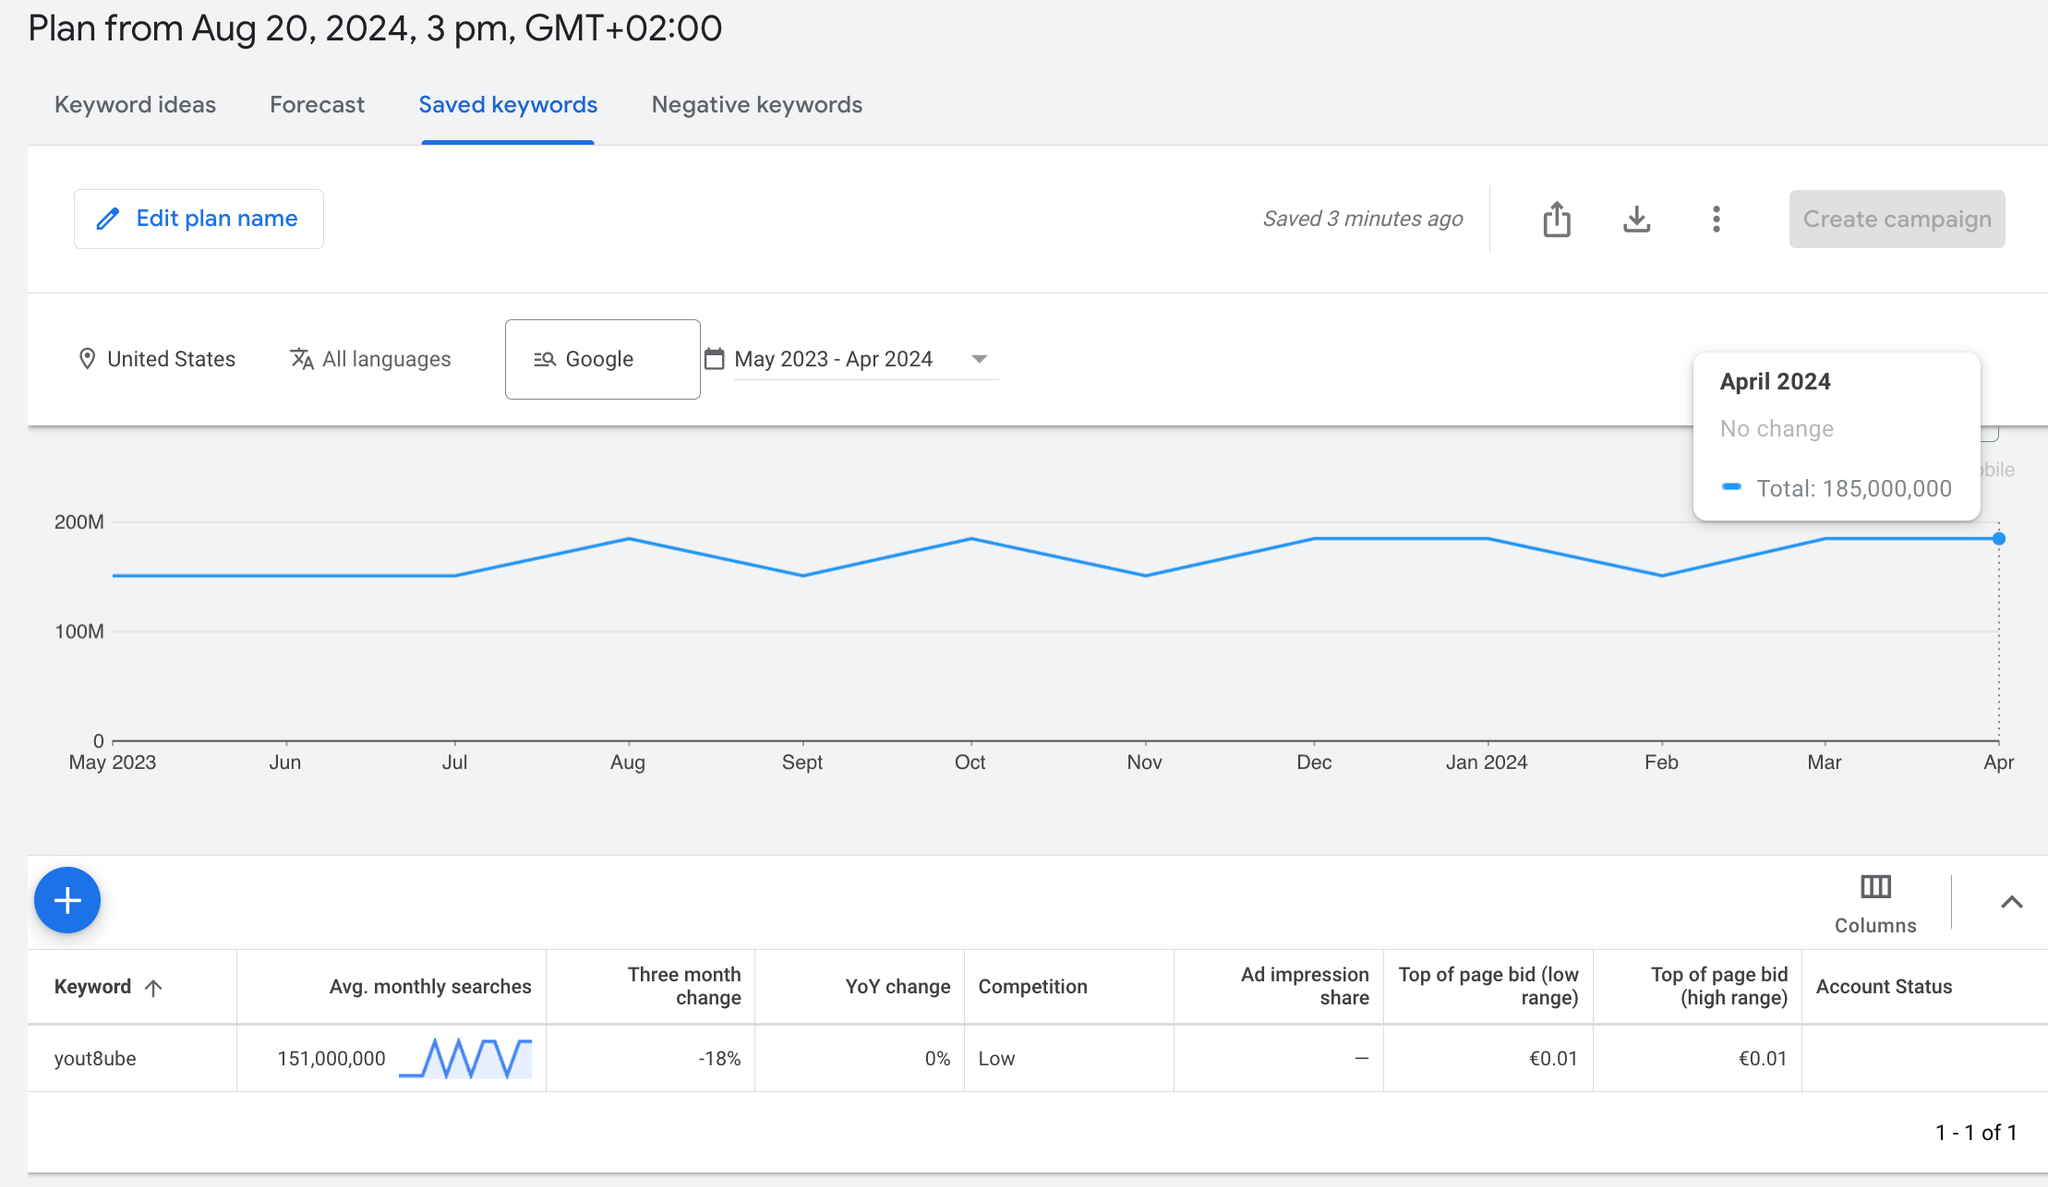Click the Edit plan name button
Viewport: 2048px width, 1187px height.
pyautogui.click(x=199, y=219)
